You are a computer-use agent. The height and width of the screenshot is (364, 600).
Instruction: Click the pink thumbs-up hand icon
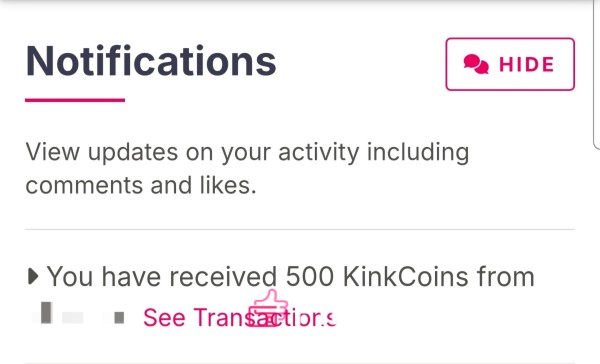tap(268, 309)
